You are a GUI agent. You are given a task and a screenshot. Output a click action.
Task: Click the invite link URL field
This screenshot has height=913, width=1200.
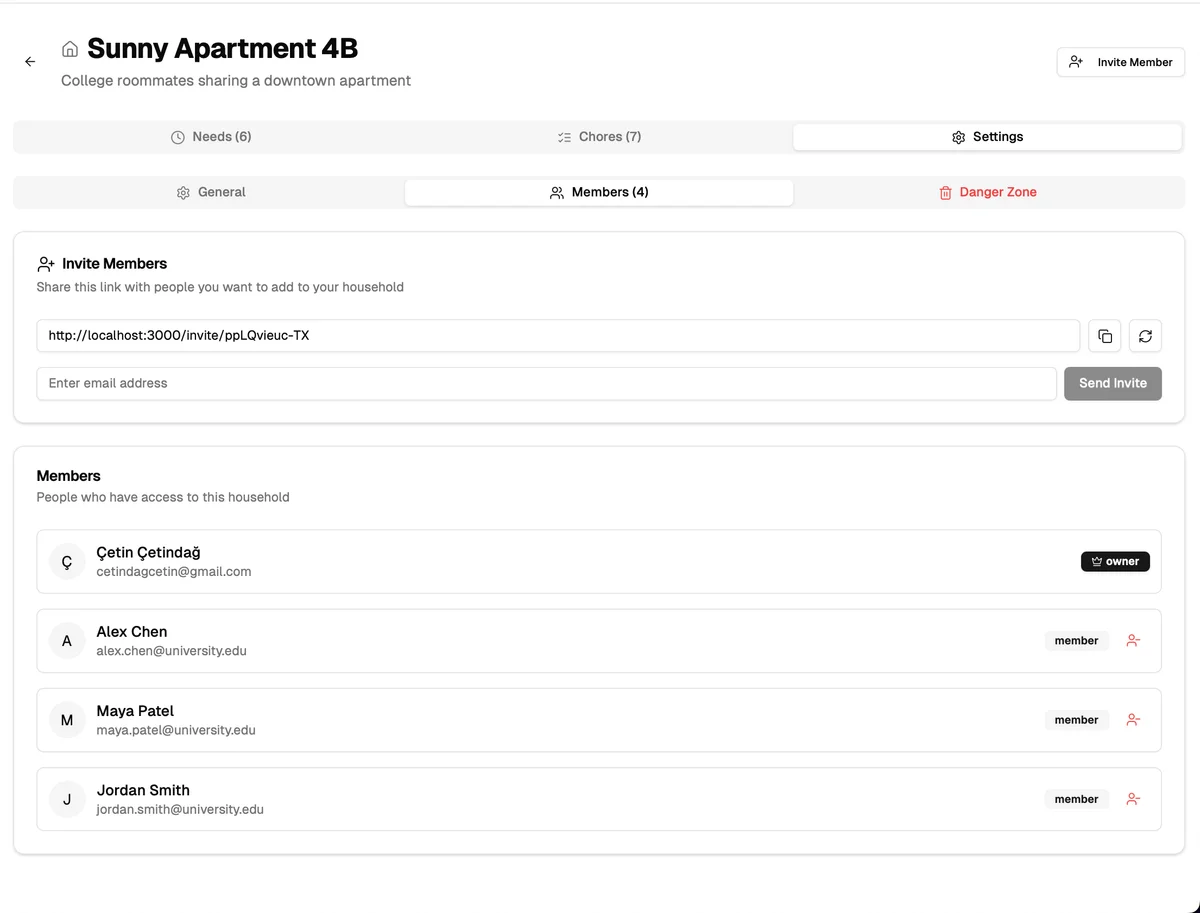click(x=558, y=336)
